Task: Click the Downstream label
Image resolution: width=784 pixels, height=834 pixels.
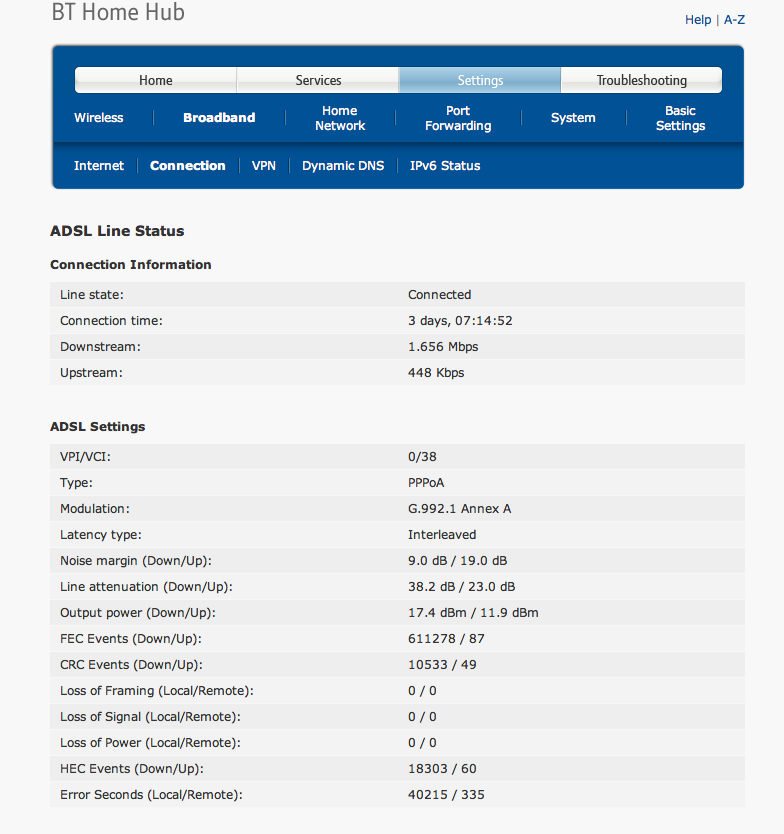Action: click(x=101, y=347)
